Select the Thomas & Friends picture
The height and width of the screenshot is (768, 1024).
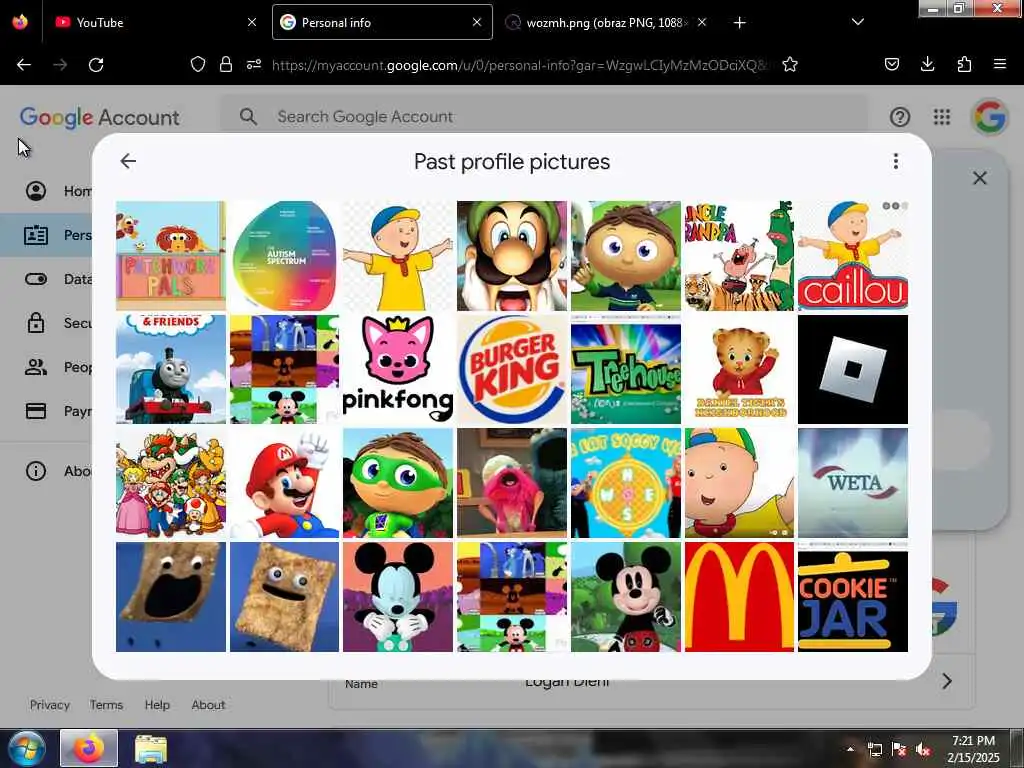pos(170,369)
